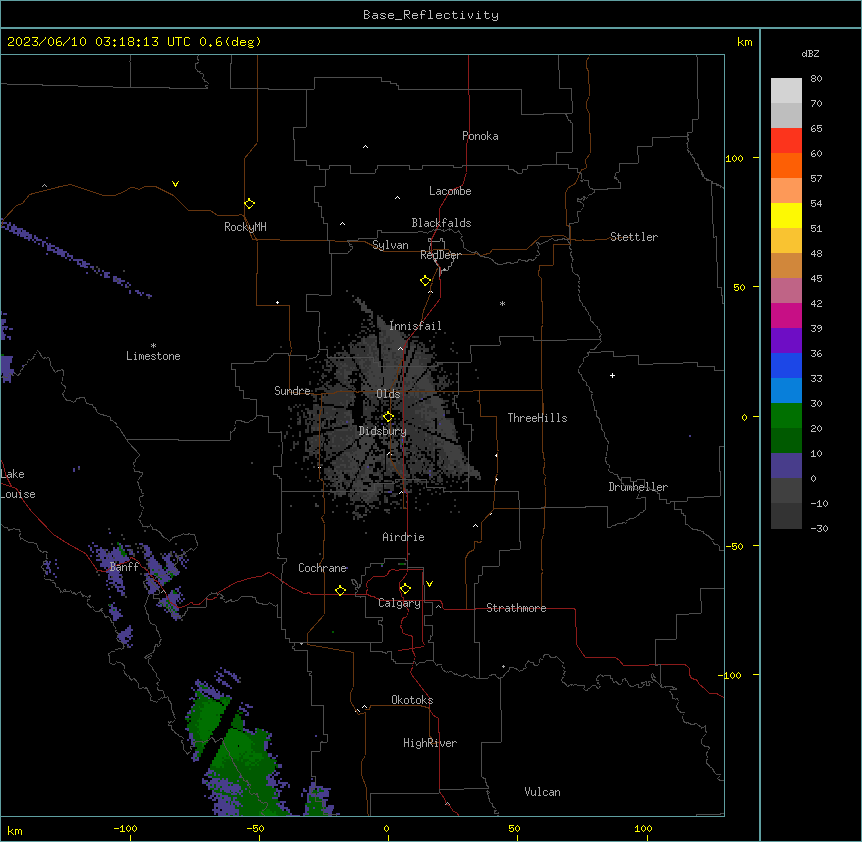Screen dimensions: 862x842
Task: Click the white caret marker west of Blackfalds
Action: [x=342, y=224]
